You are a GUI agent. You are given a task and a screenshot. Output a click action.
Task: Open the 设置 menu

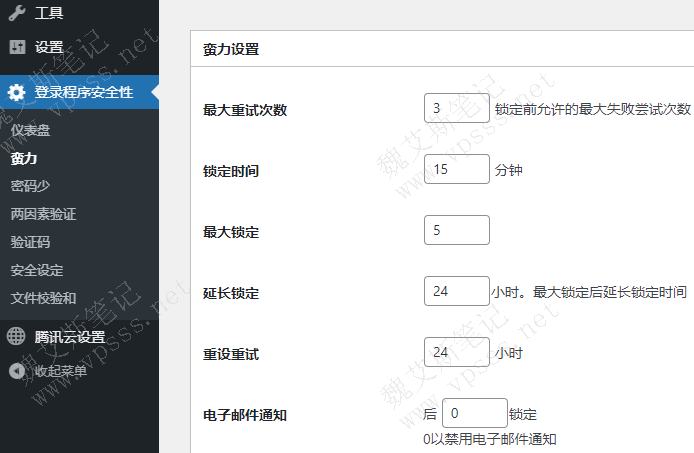(48, 47)
